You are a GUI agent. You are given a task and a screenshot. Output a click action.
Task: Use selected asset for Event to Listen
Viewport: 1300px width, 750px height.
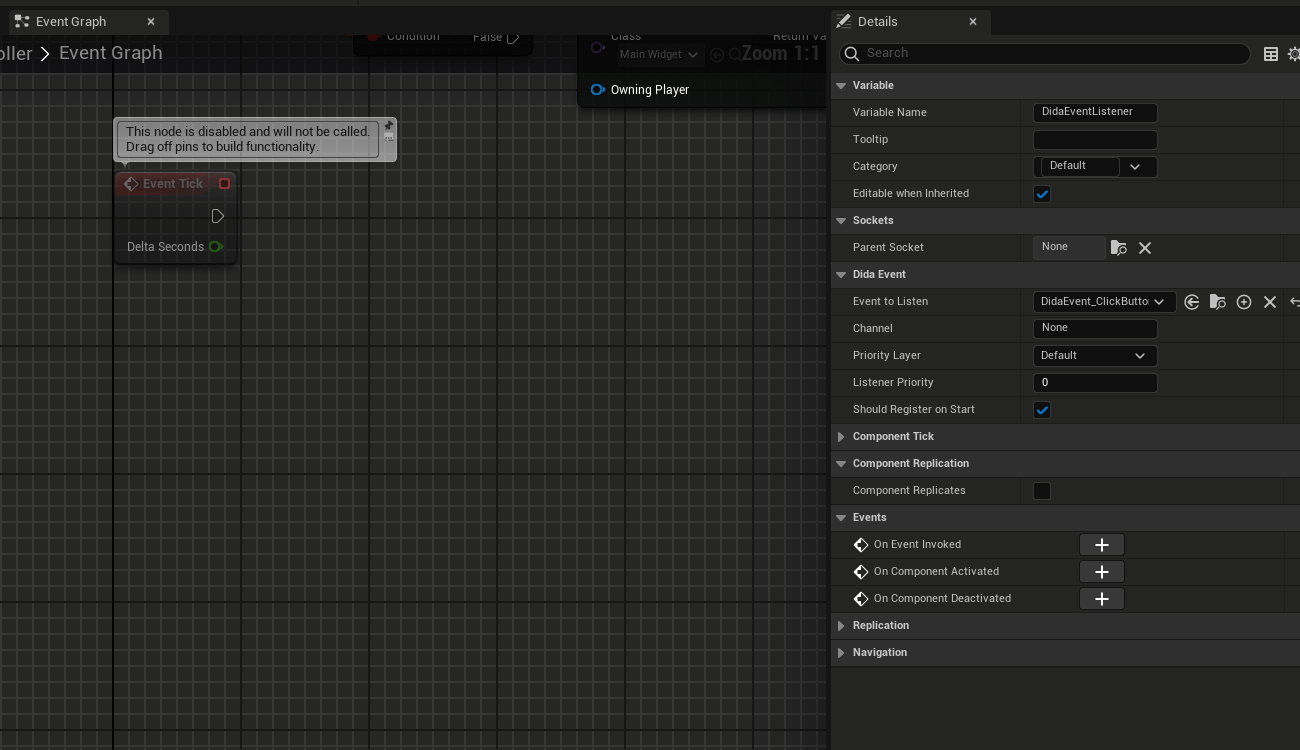1191,302
